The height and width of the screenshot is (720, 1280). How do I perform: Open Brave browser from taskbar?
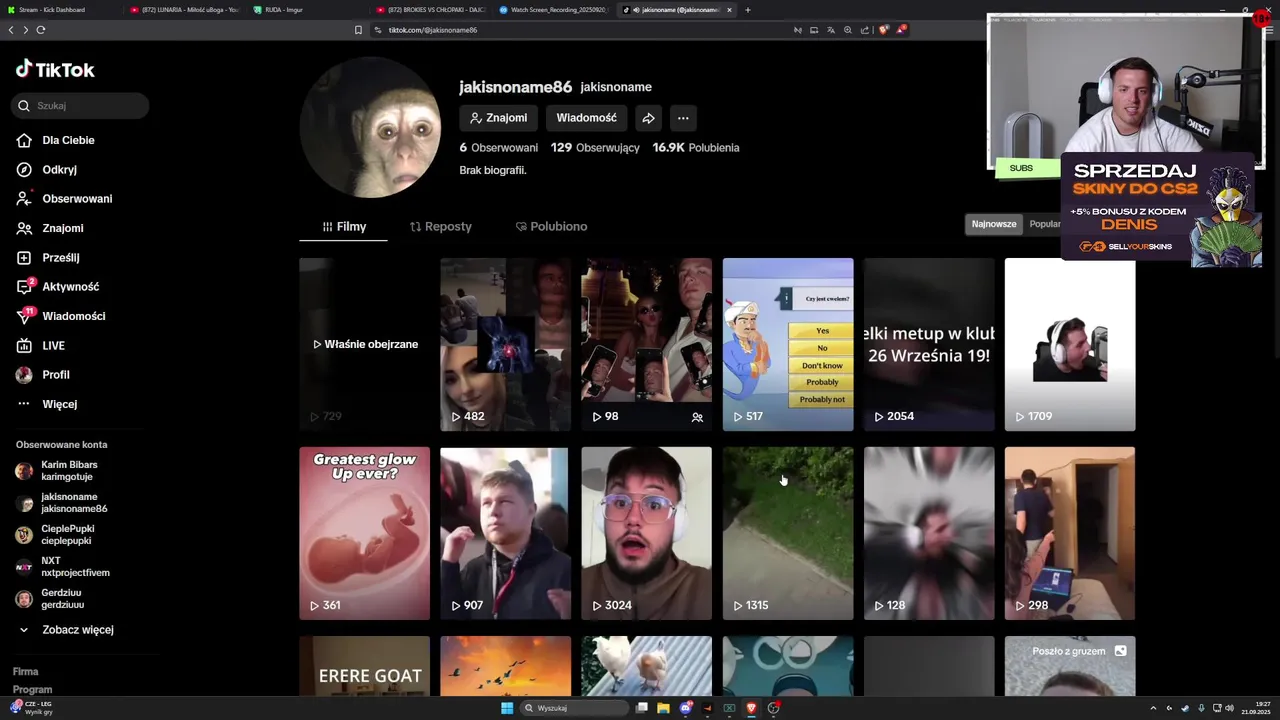751,708
